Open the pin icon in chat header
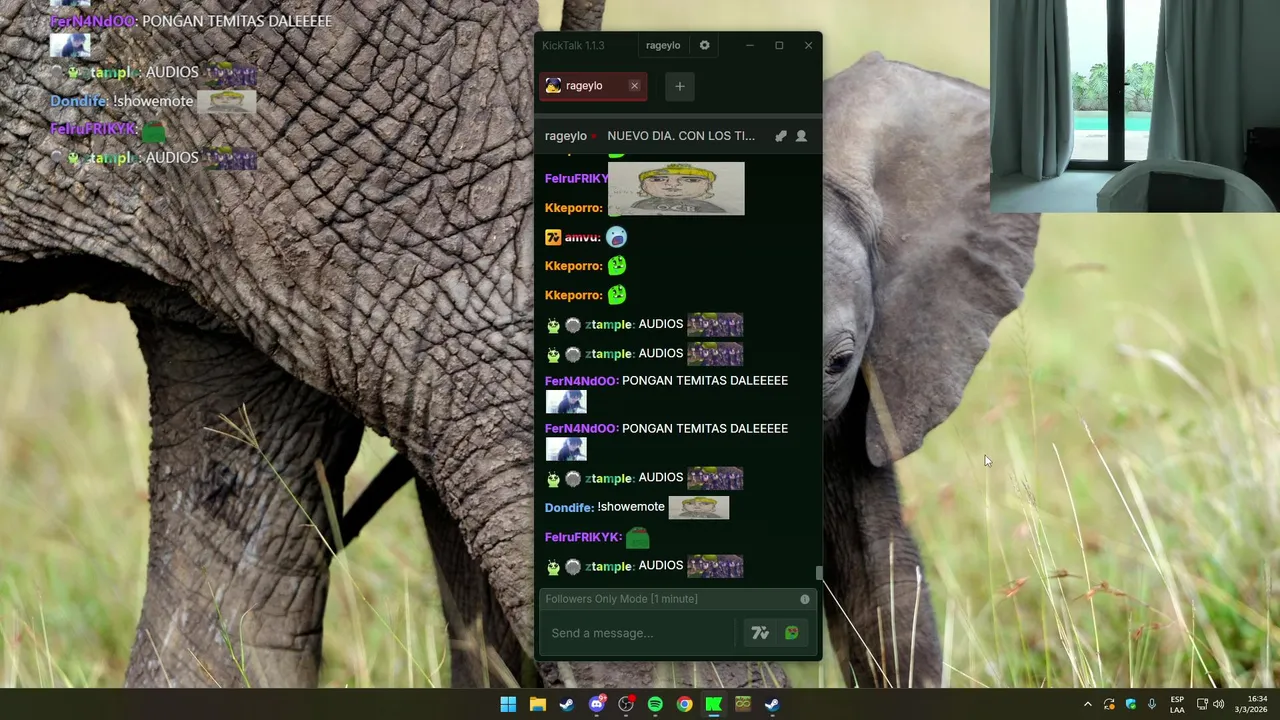 tap(781, 136)
